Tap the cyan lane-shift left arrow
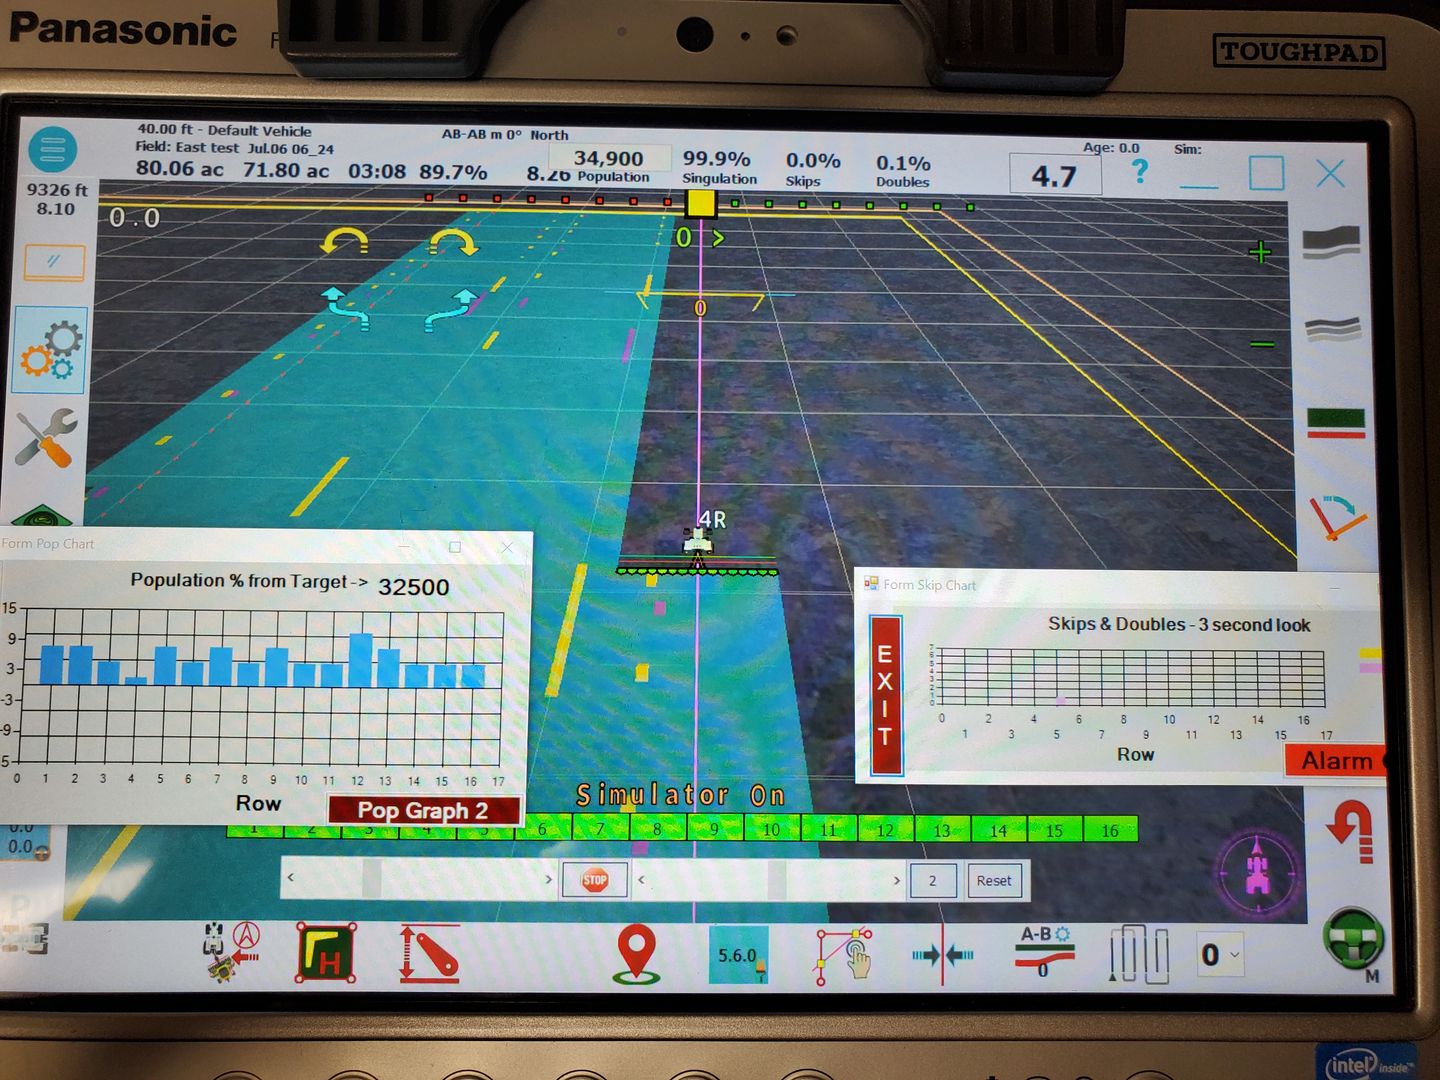Screen dimensions: 1440x1080 [x=346, y=309]
